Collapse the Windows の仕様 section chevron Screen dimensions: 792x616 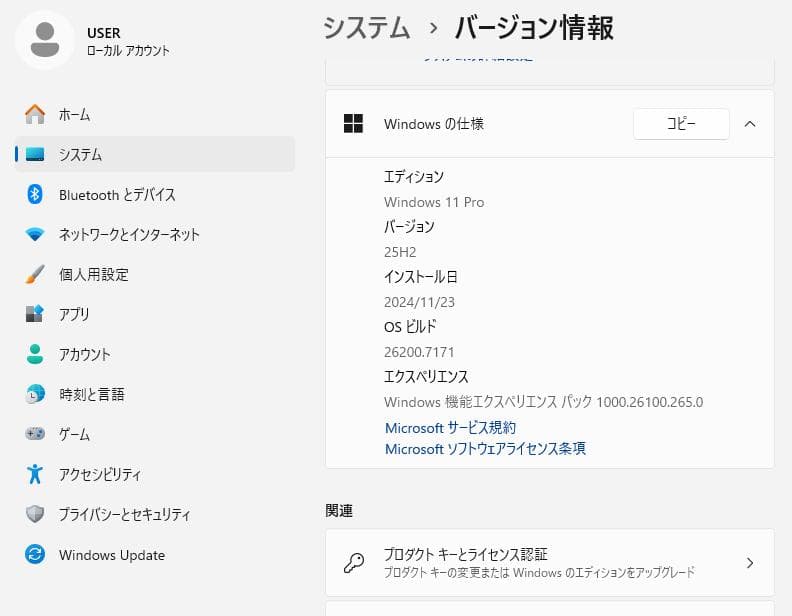tap(750, 124)
